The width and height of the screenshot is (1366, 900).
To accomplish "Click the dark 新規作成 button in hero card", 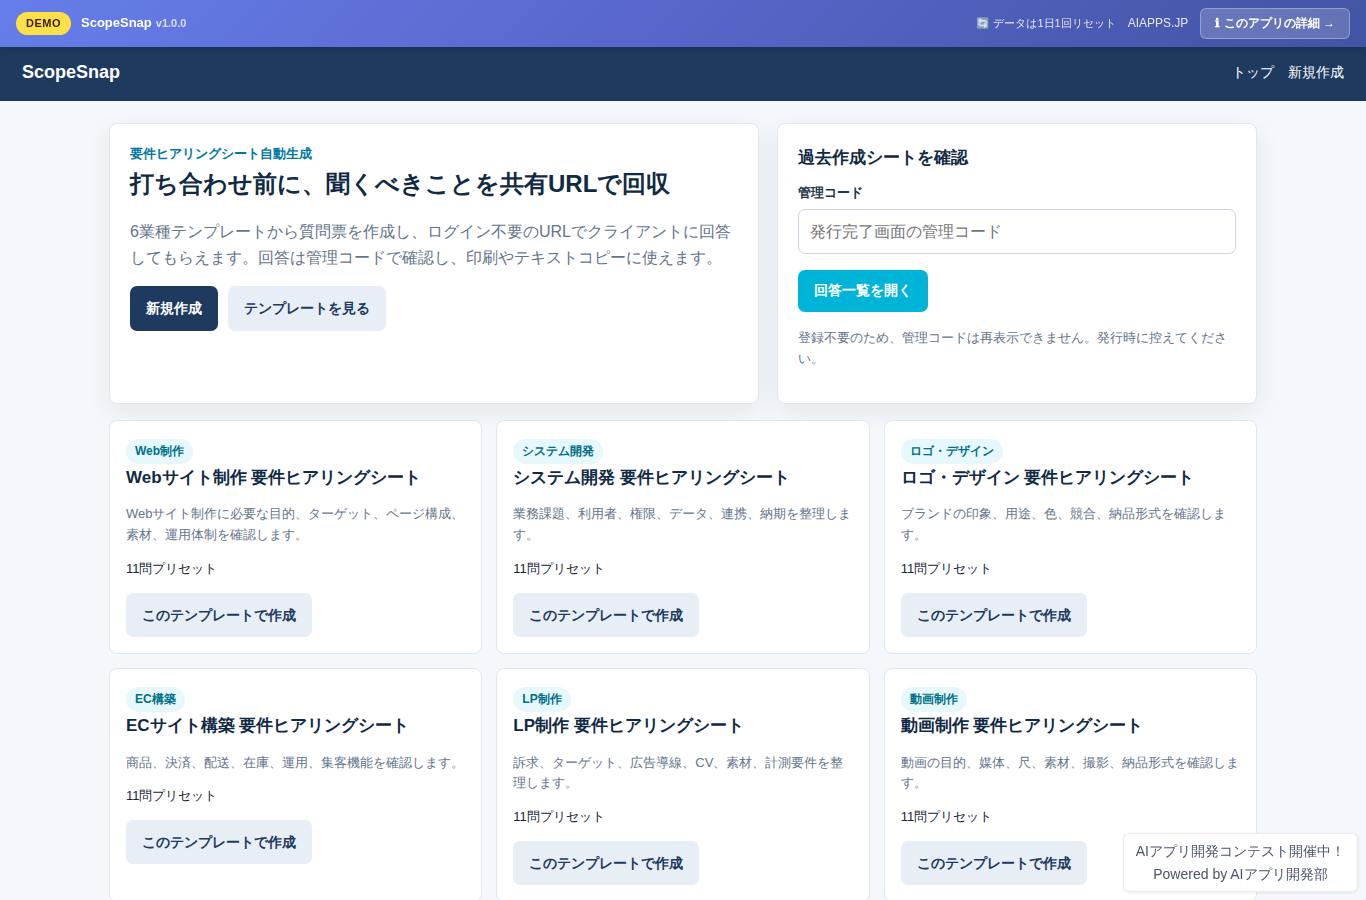I will 174,308.
